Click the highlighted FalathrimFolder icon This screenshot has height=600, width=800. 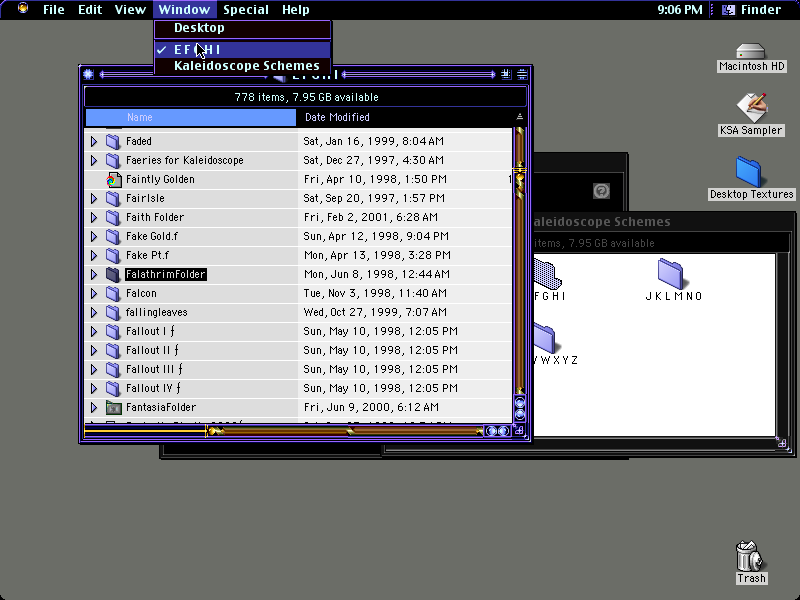(x=113, y=274)
